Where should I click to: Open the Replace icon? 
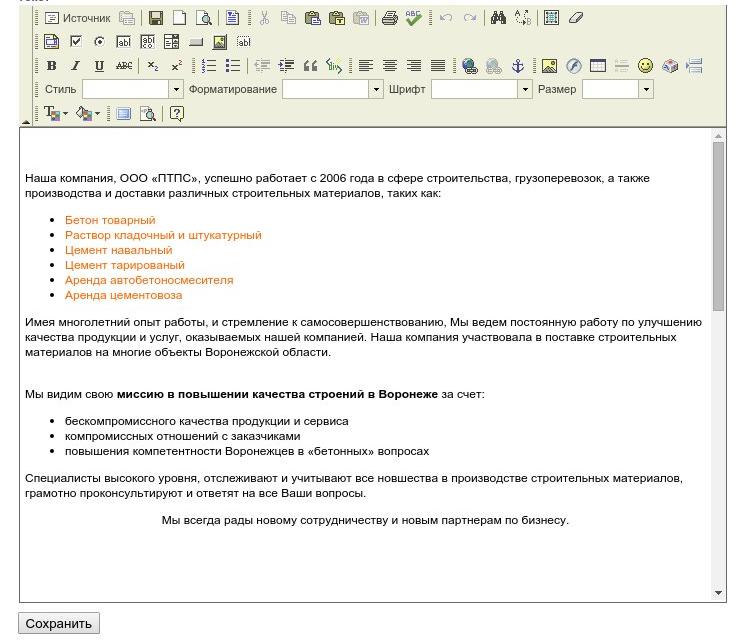[x=522, y=18]
